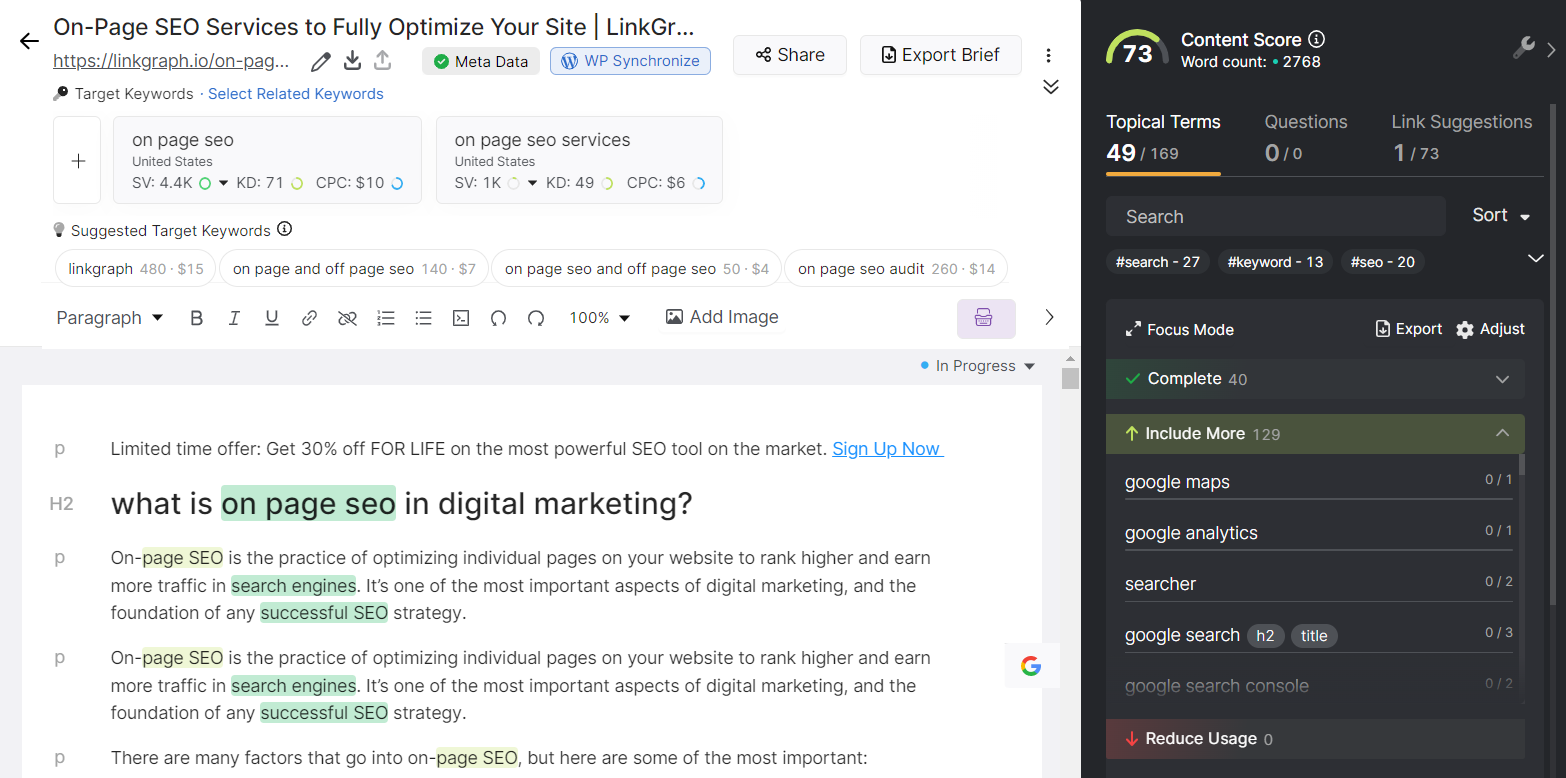This screenshot has height=778, width=1566.
Task: Expand the hashtag filter list chevron
Action: tap(1536, 259)
